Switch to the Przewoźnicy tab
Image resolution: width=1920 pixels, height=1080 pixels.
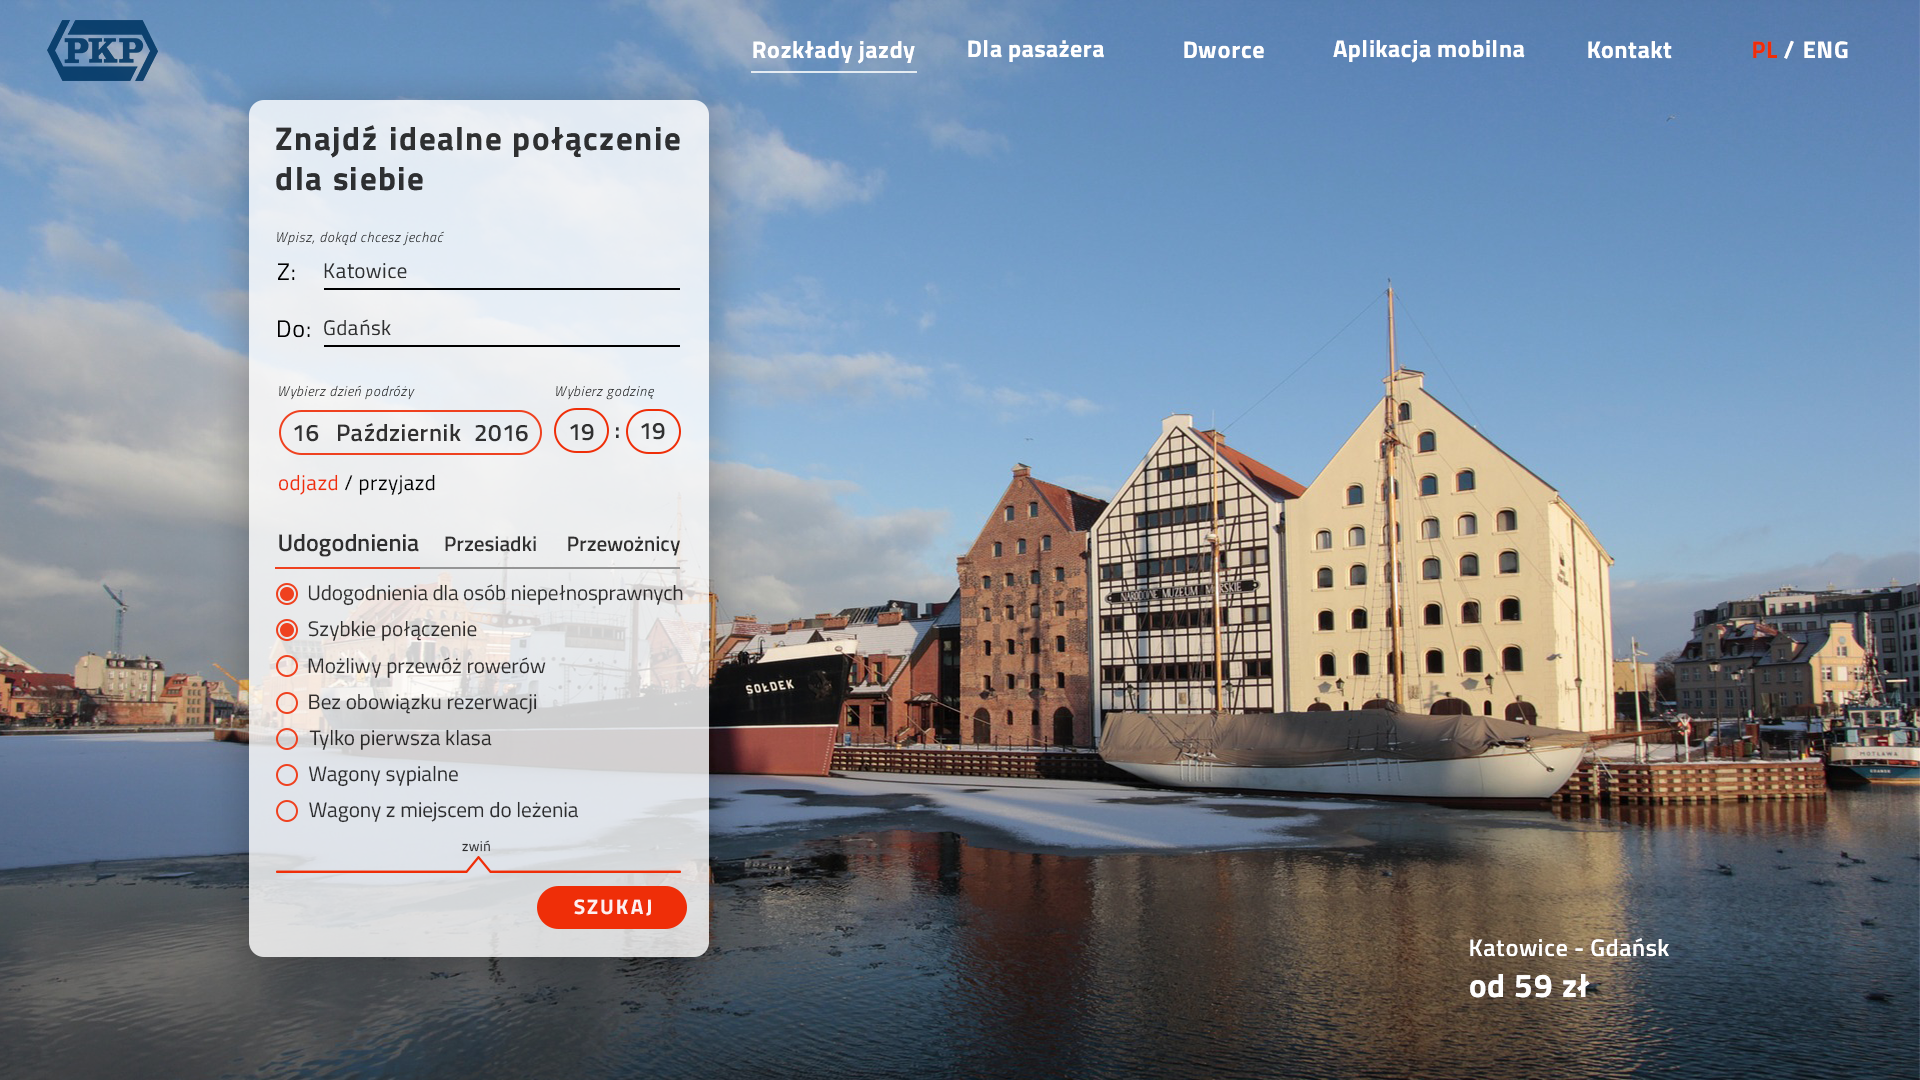623,544
